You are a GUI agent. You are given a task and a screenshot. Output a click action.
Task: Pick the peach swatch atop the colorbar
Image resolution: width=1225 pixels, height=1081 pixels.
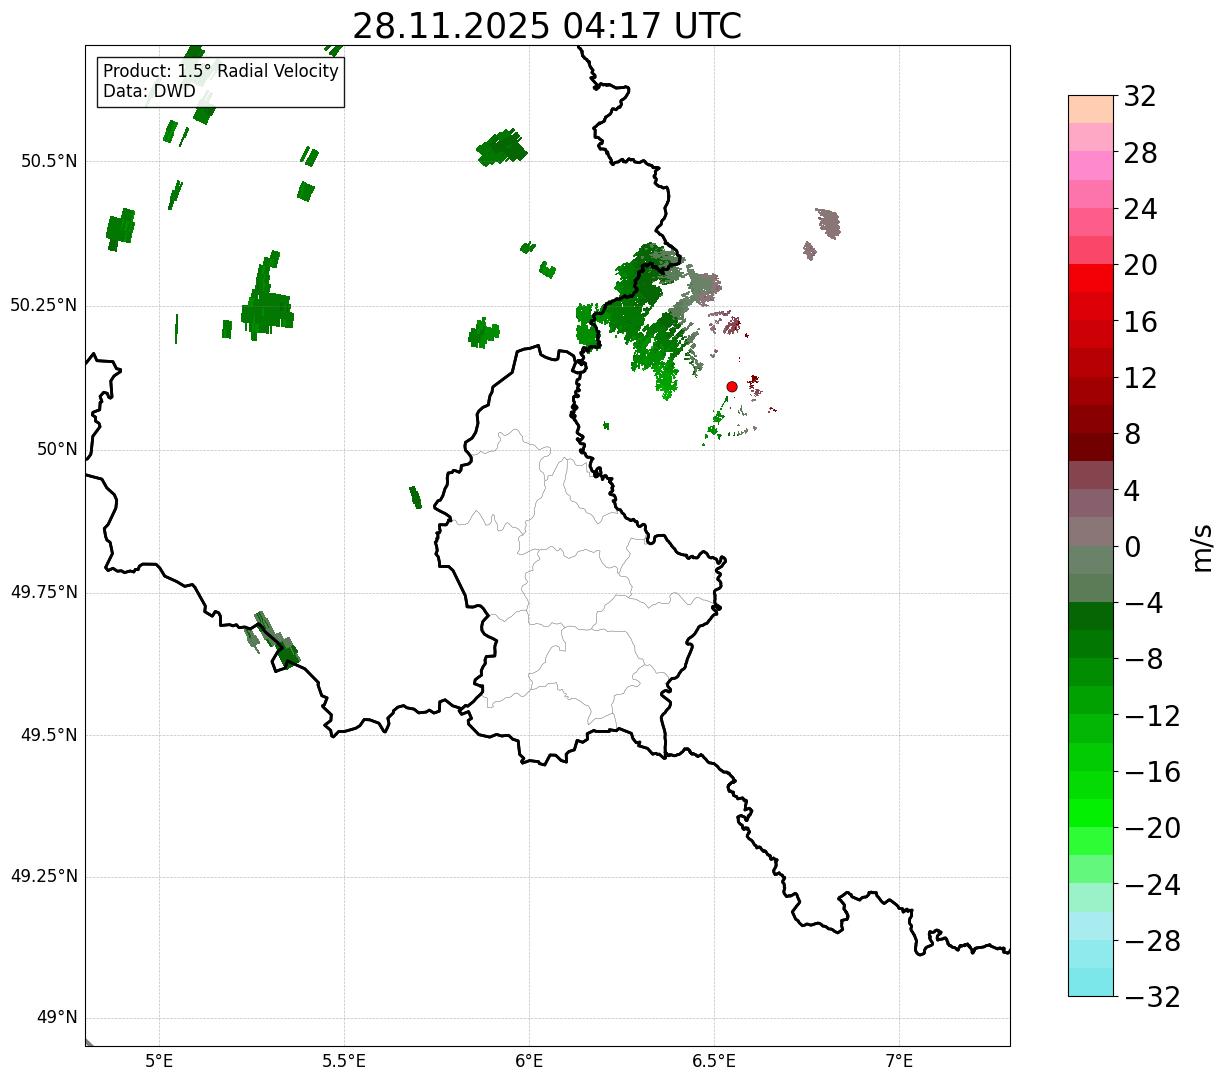pyautogui.click(x=1091, y=109)
